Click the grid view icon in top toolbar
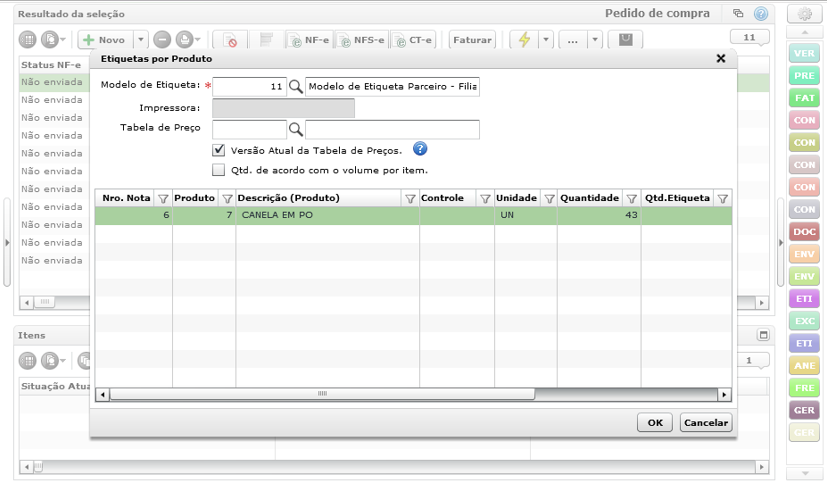 click(27, 40)
